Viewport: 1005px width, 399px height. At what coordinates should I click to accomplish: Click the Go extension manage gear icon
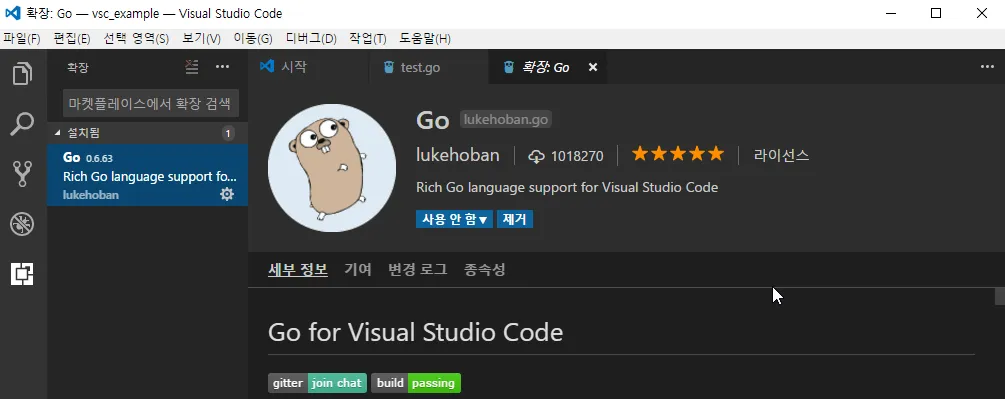[227, 194]
